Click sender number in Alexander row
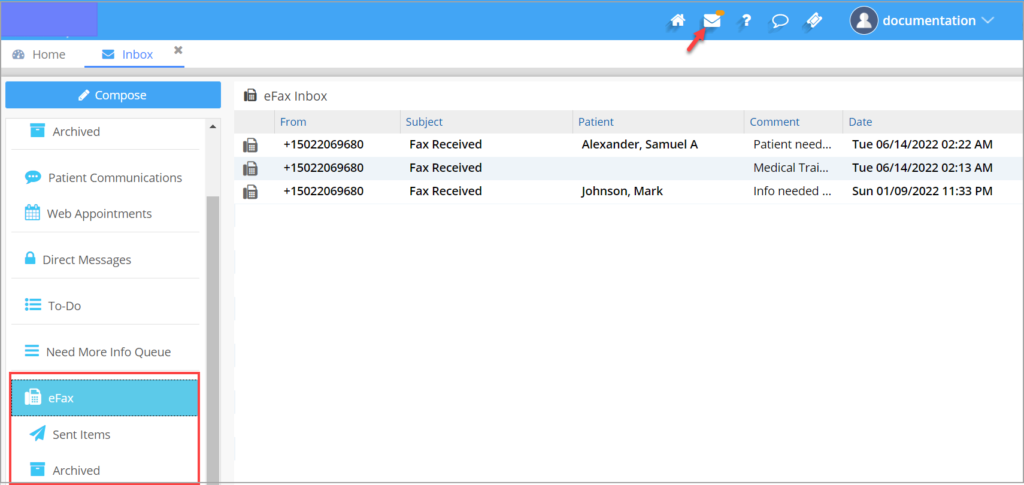This screenshot has height=485, width=1024. 323,144
